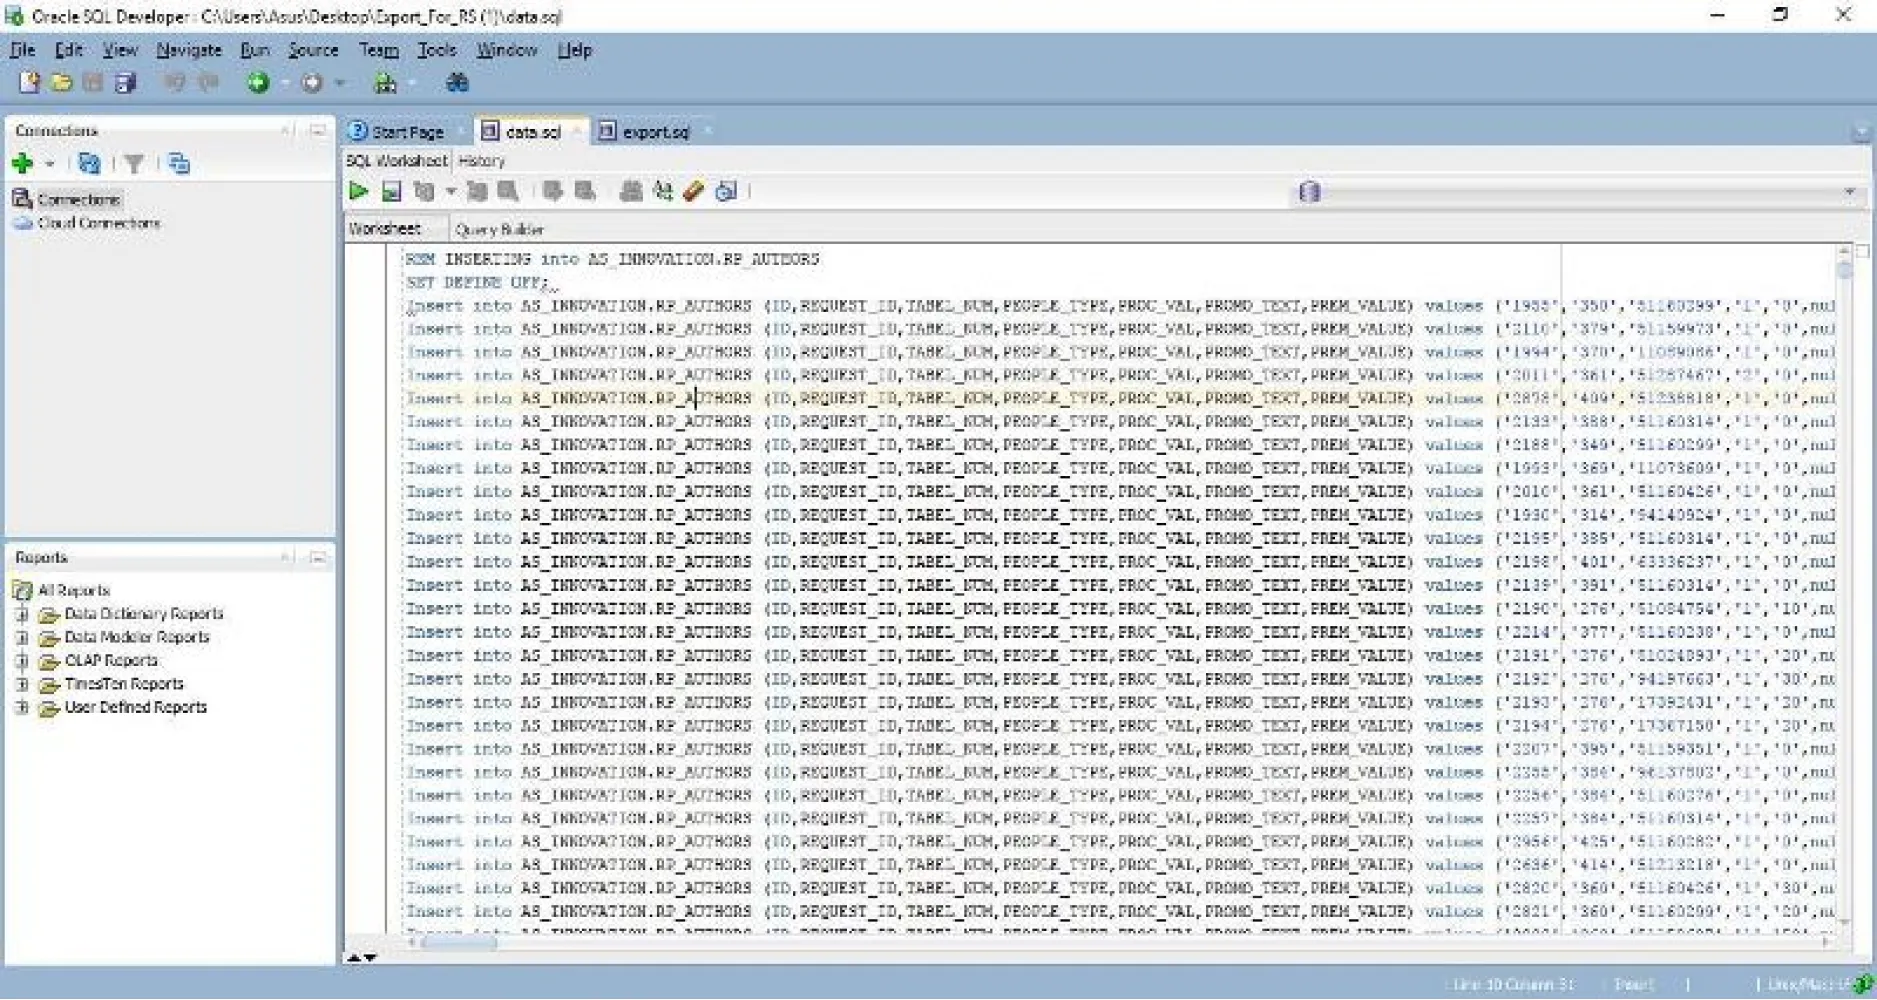Click the "SET DEFINE OFF;" line in editor
Image resolution: width=1877 pixels, height=1000 pixels.
tap(476, 283)
